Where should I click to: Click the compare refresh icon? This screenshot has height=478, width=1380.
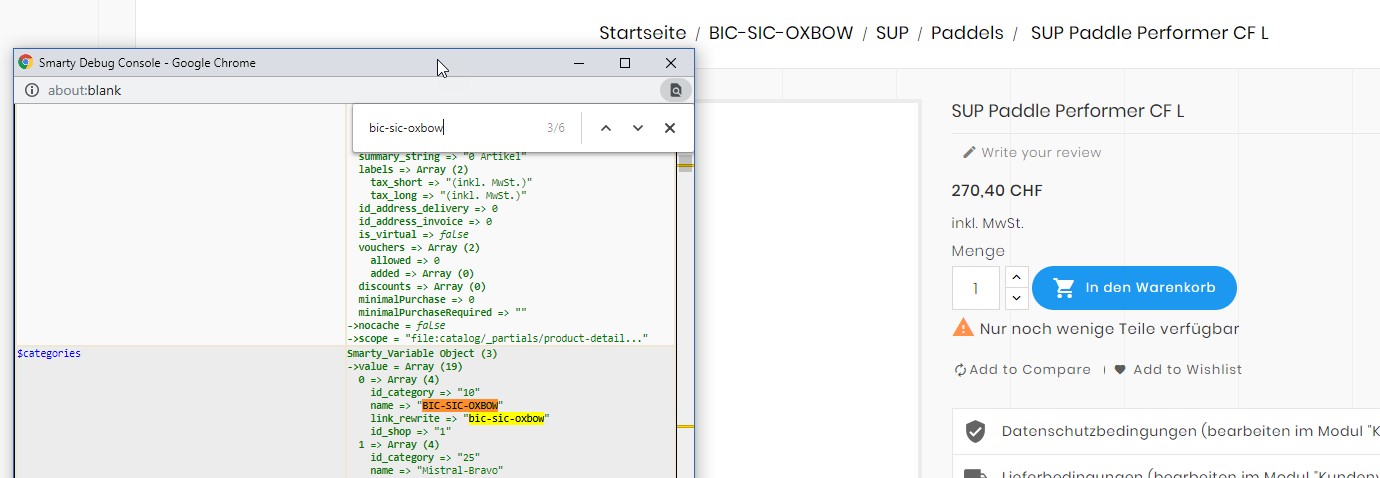(x=961, y=370)
